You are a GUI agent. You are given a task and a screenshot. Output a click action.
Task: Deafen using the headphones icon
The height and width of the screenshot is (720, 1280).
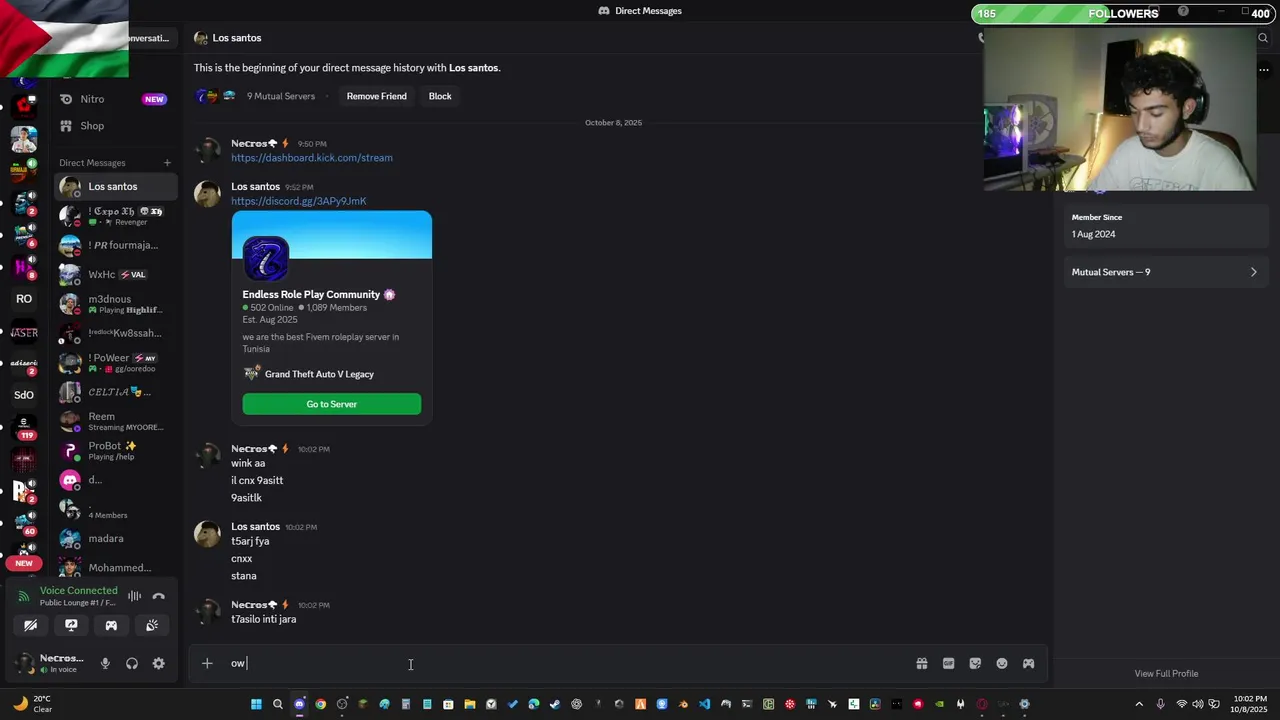pos(132,663)
